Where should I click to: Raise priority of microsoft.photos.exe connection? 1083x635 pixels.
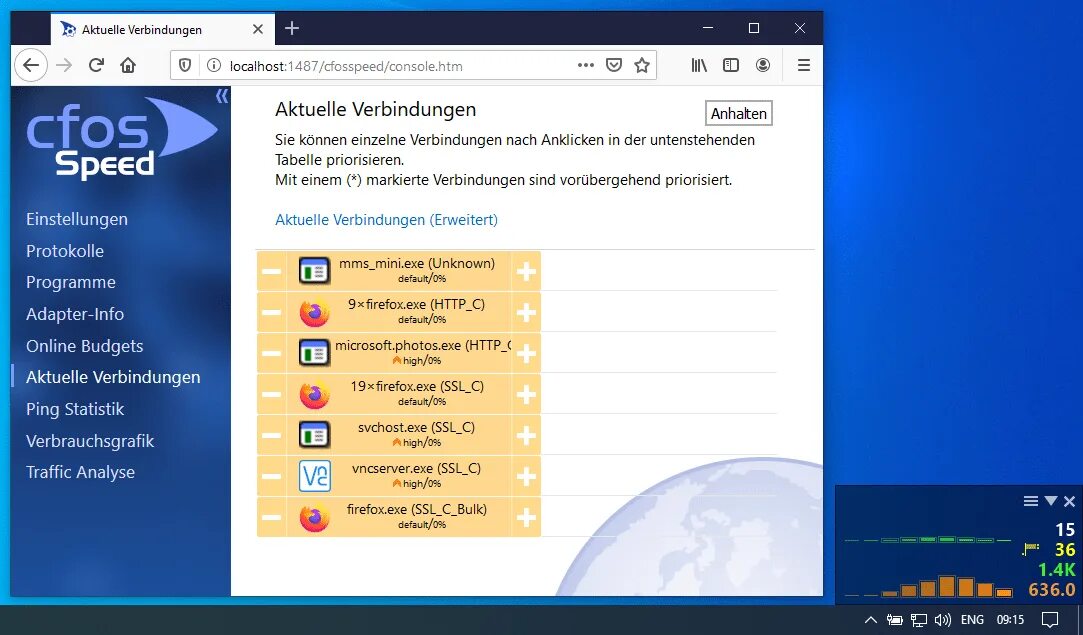click(526, 353)
